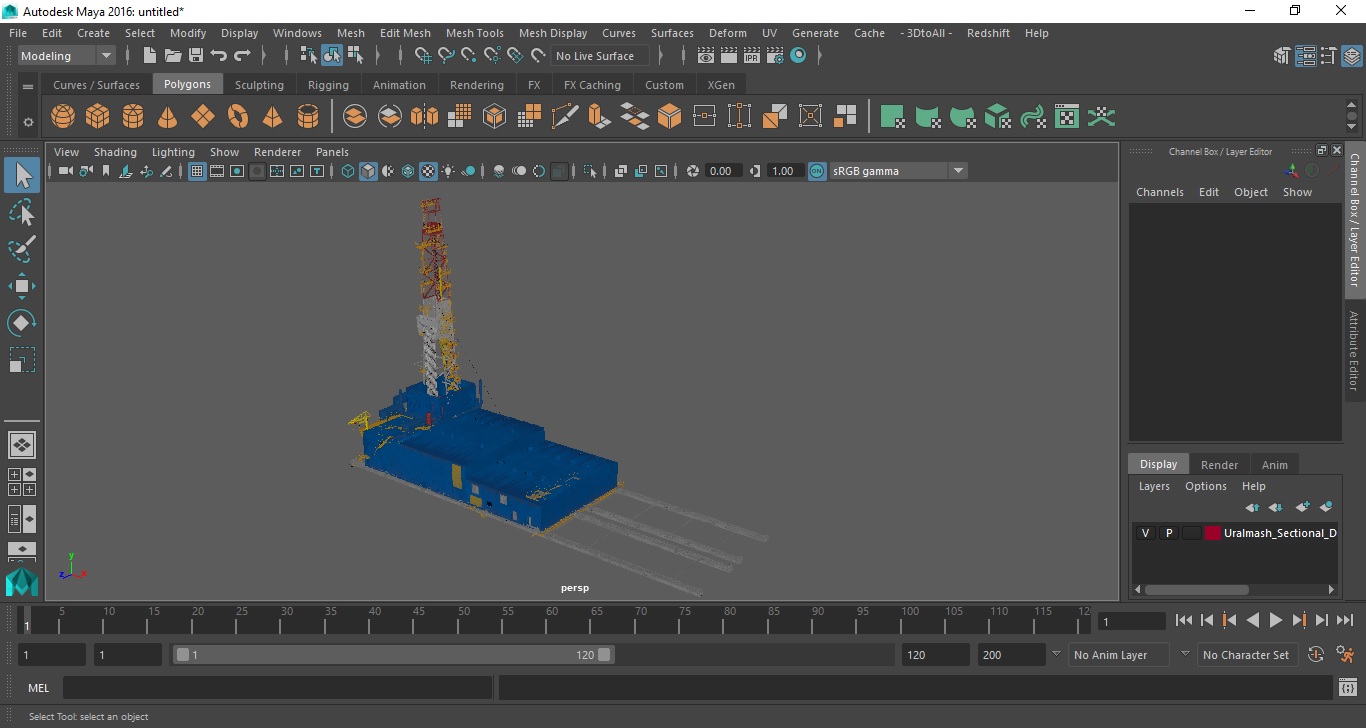Click the single perspective view layout icon

22,445
